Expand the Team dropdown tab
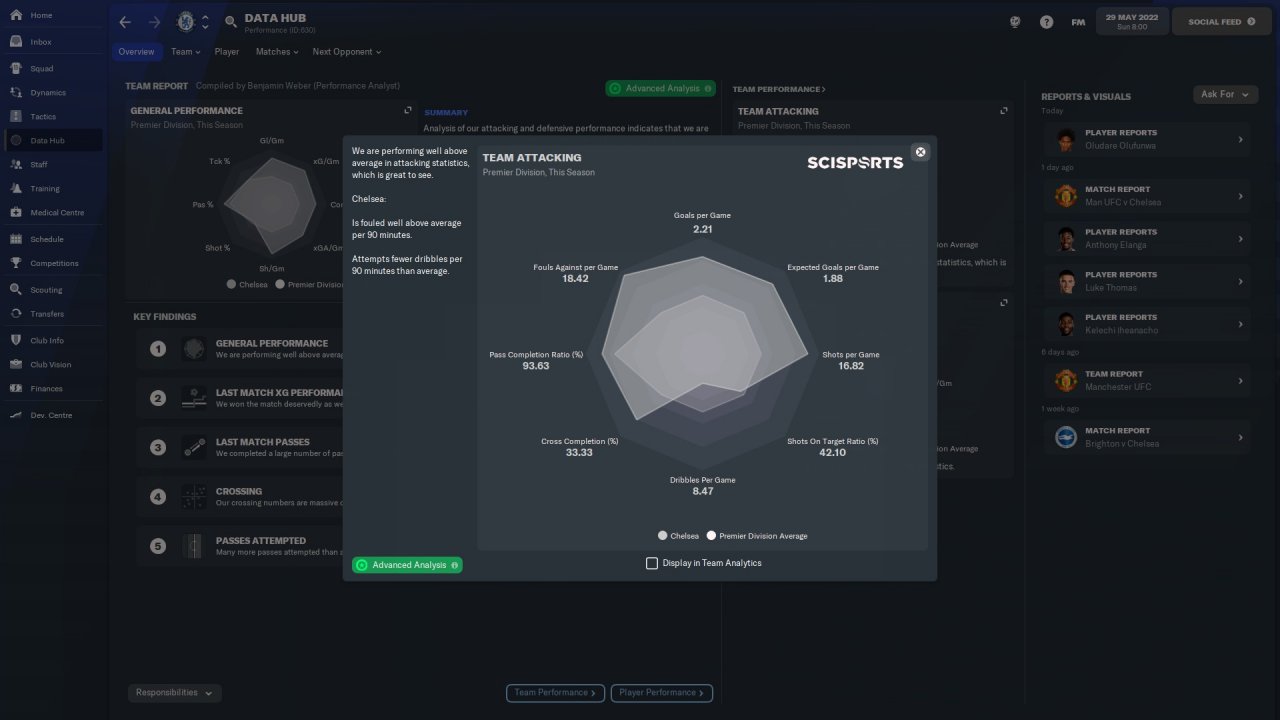This screenshot has width=1280, height=720. pyautogui.click(x=186, y=52)
